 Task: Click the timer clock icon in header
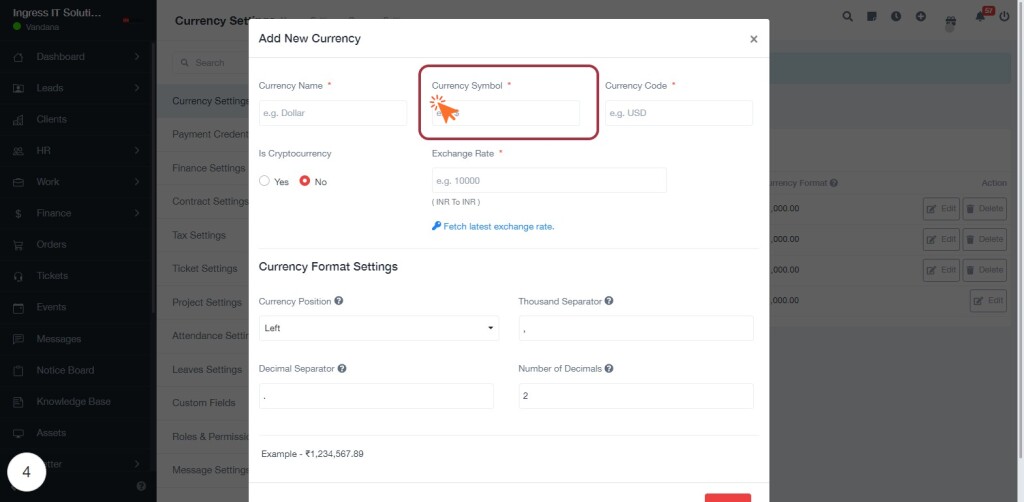click(896, 16)
